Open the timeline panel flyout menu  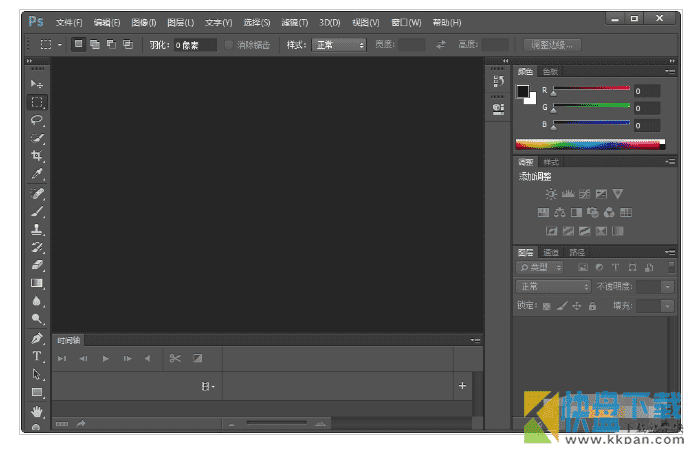[x=475, y=340]
